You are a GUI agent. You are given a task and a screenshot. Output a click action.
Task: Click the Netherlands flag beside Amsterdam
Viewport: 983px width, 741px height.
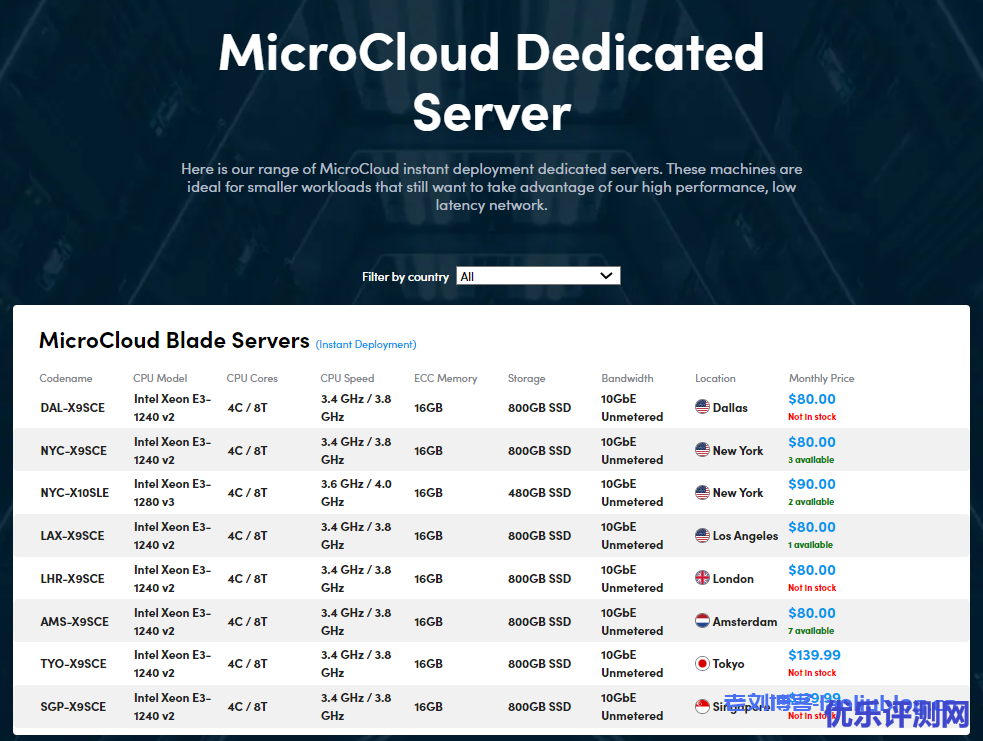point(702,621)
